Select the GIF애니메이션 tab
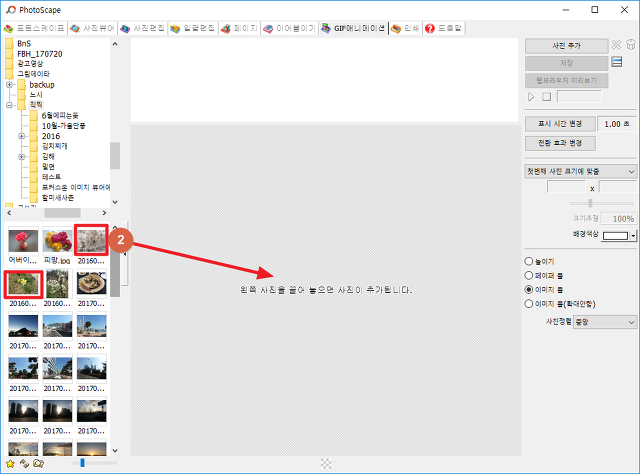Image resolution: width=640 pixels, height=474 pixels. (x=353, y=28)
